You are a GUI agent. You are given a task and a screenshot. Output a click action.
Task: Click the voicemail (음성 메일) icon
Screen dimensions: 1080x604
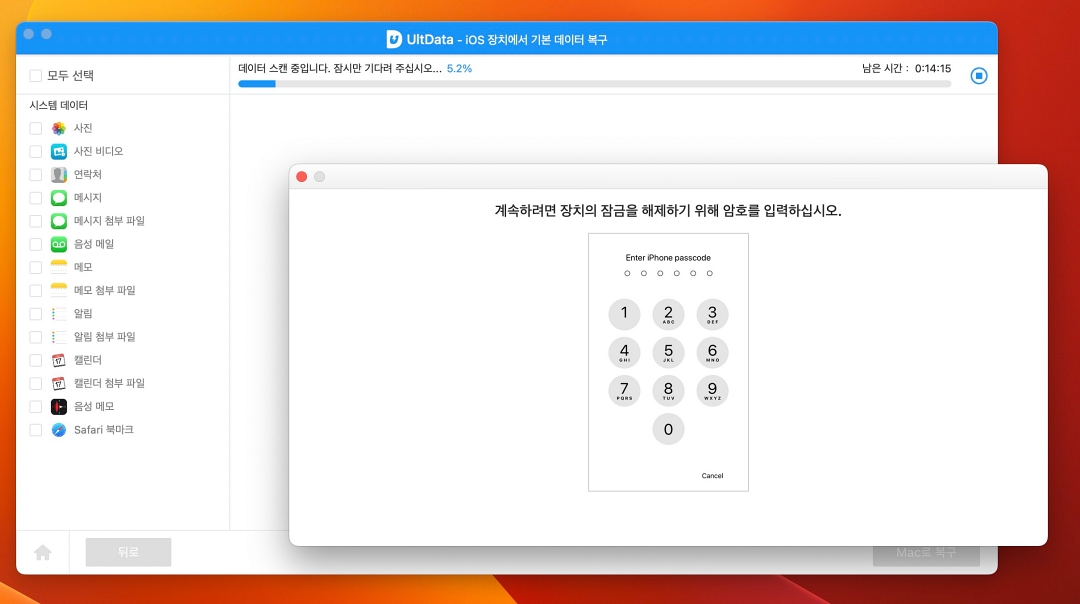pos(59,244)
